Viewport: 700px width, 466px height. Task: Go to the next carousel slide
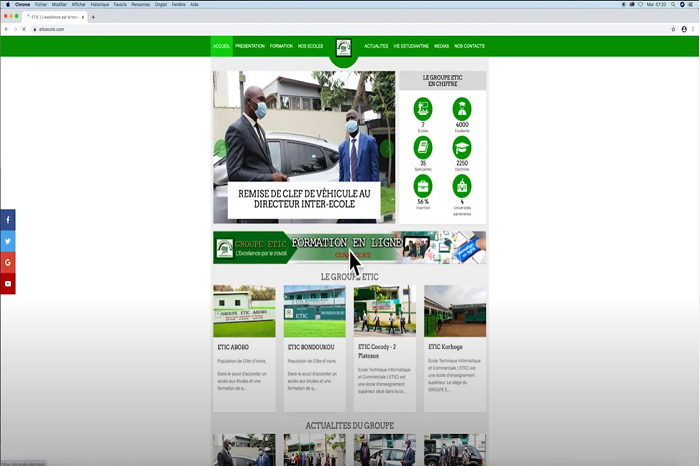387,148
